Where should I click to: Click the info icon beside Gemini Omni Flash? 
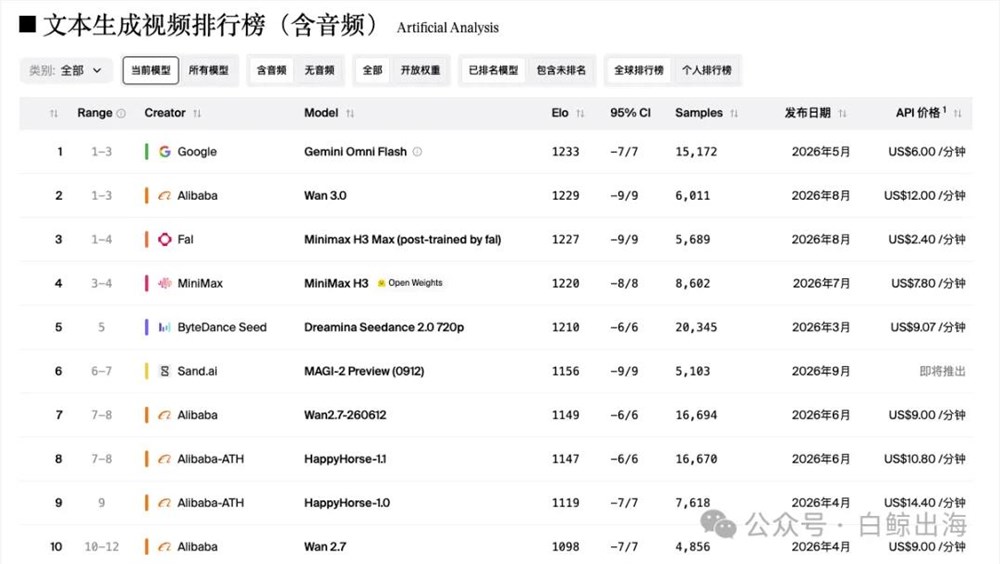click(x=417, y=152)
